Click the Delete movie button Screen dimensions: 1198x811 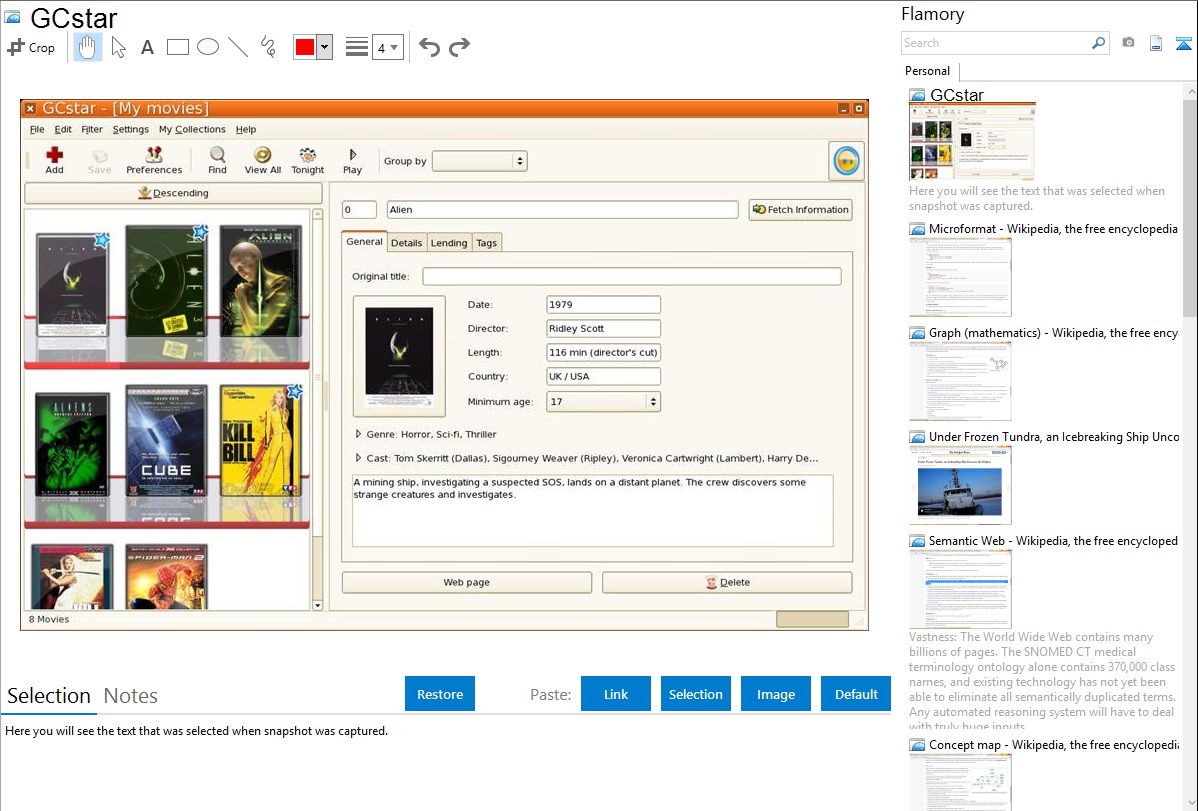coord(727,582)
